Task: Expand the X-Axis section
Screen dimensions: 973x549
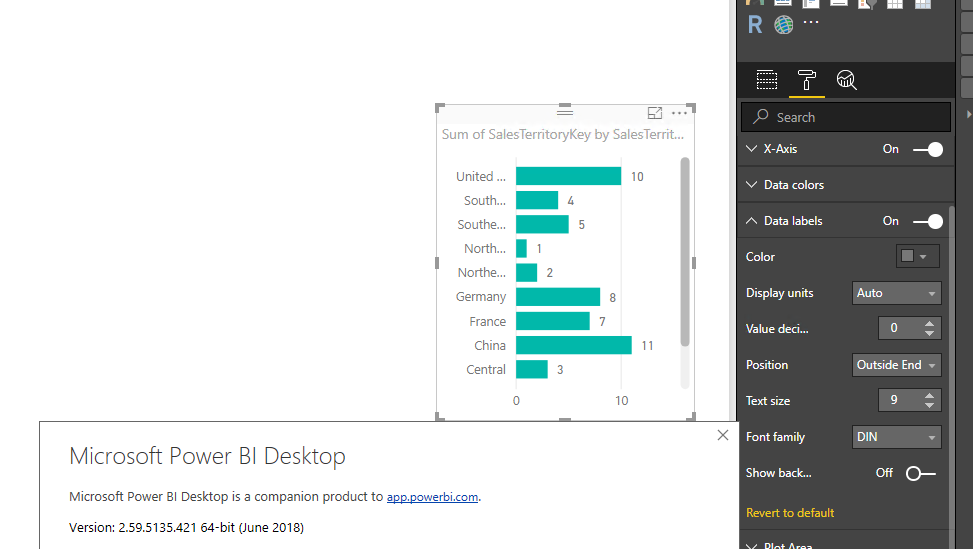Action: click(751, 149)
